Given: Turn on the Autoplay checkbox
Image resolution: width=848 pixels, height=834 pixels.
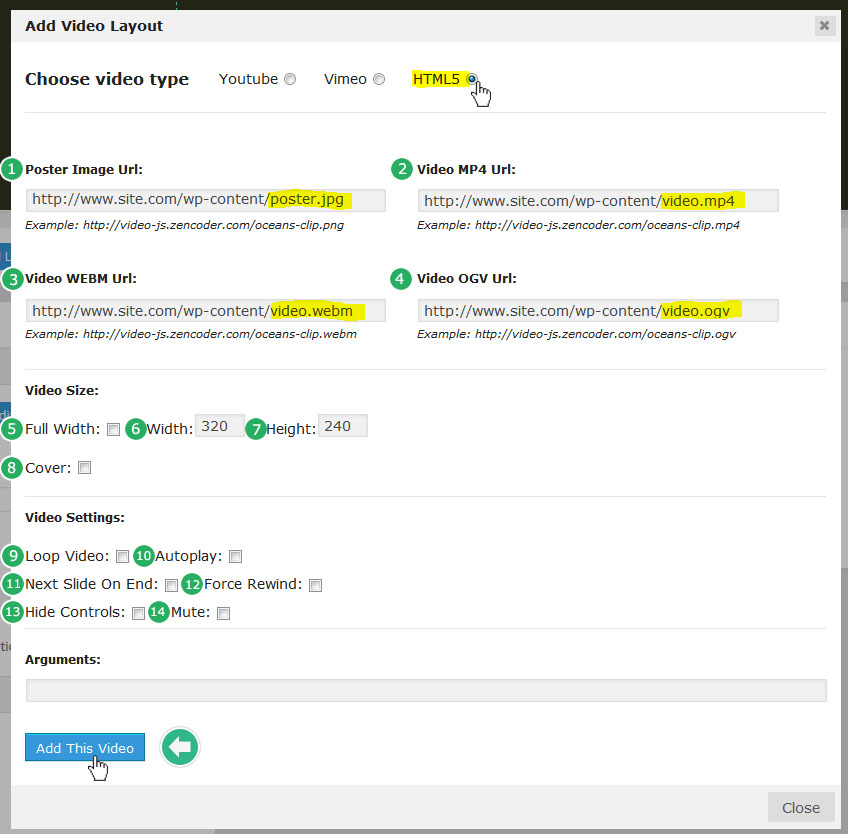Looking at the screenshot, I should pyautogui.click(x=236, y=557).
